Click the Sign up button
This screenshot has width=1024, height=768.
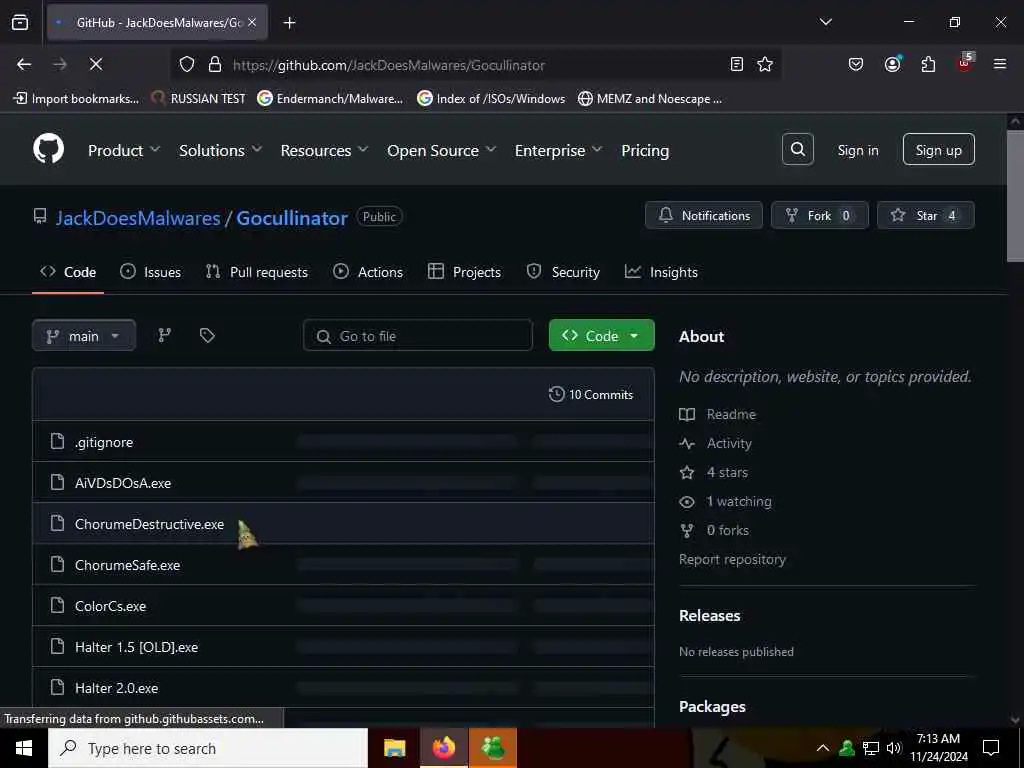coord(938,150)
